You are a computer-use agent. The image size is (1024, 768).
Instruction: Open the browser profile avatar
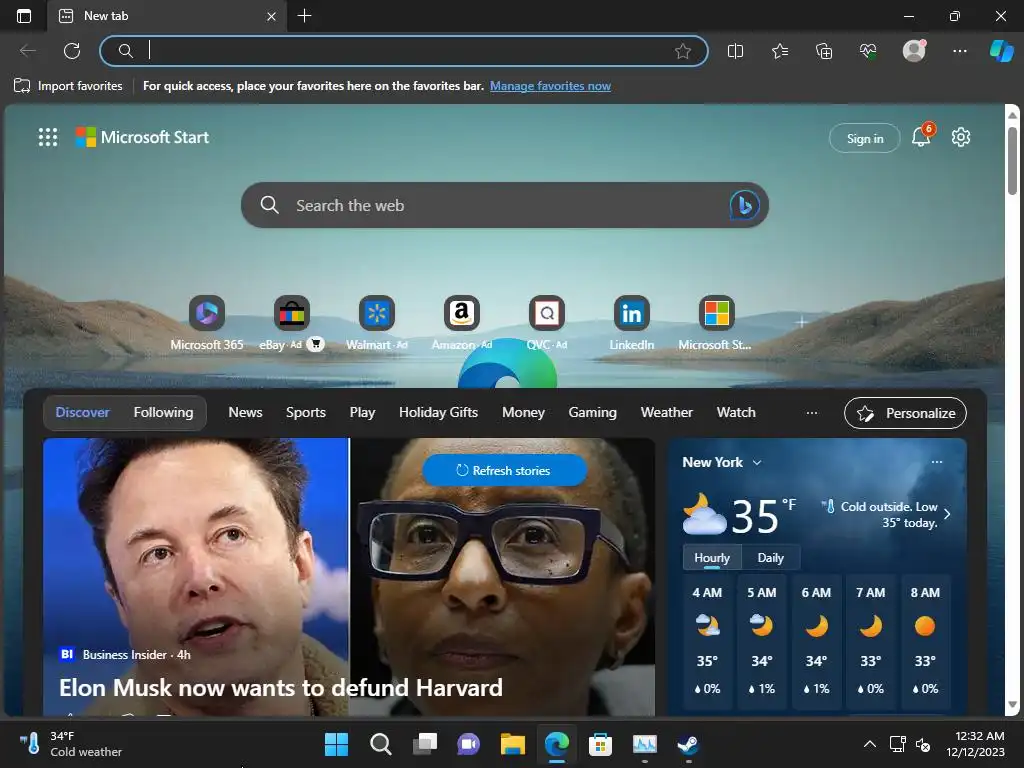coord(914,50)
